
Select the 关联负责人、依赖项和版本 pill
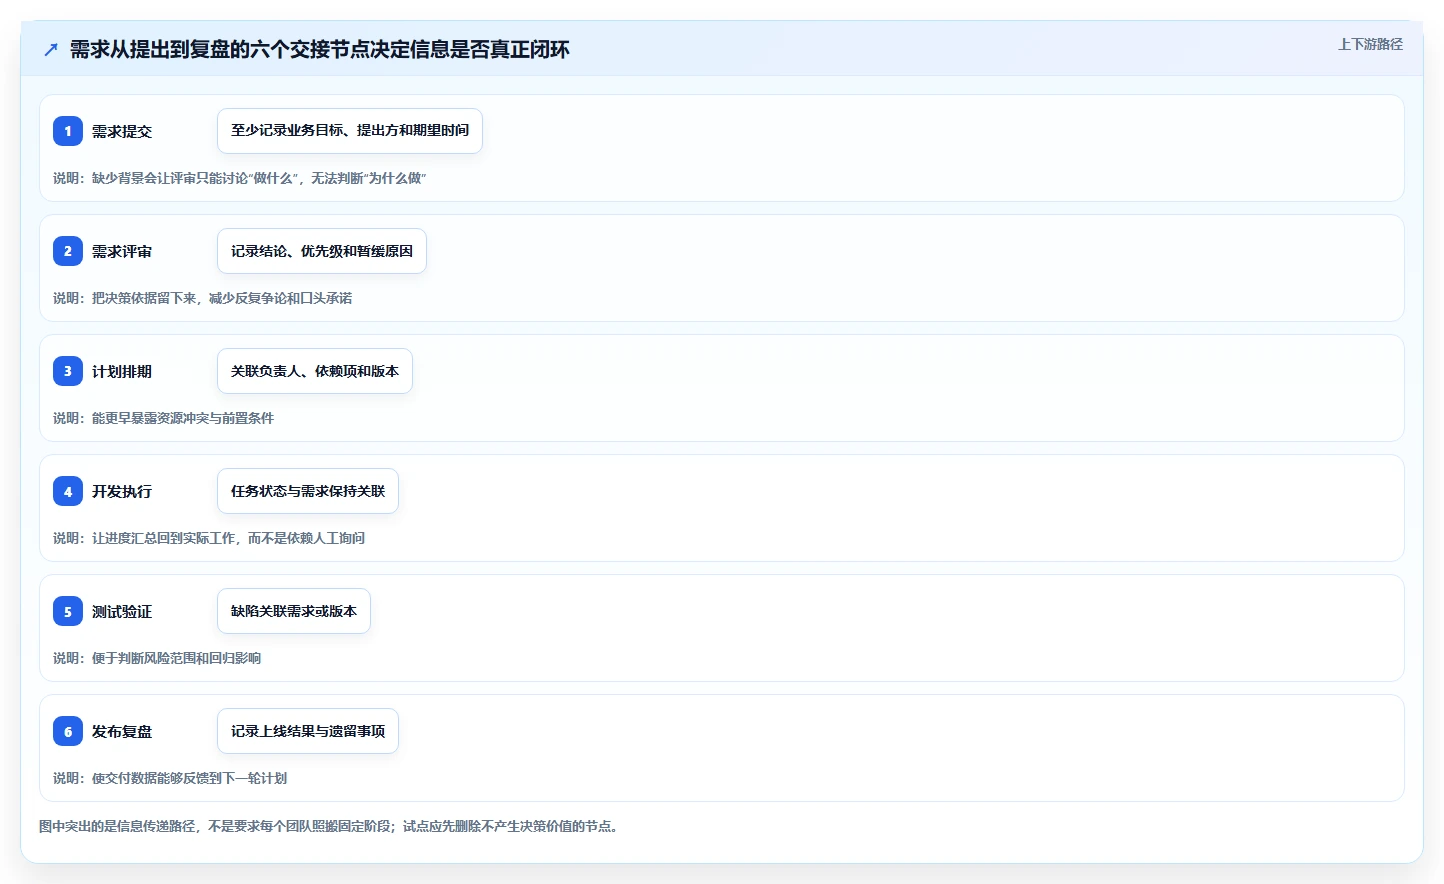coord(315,371)
